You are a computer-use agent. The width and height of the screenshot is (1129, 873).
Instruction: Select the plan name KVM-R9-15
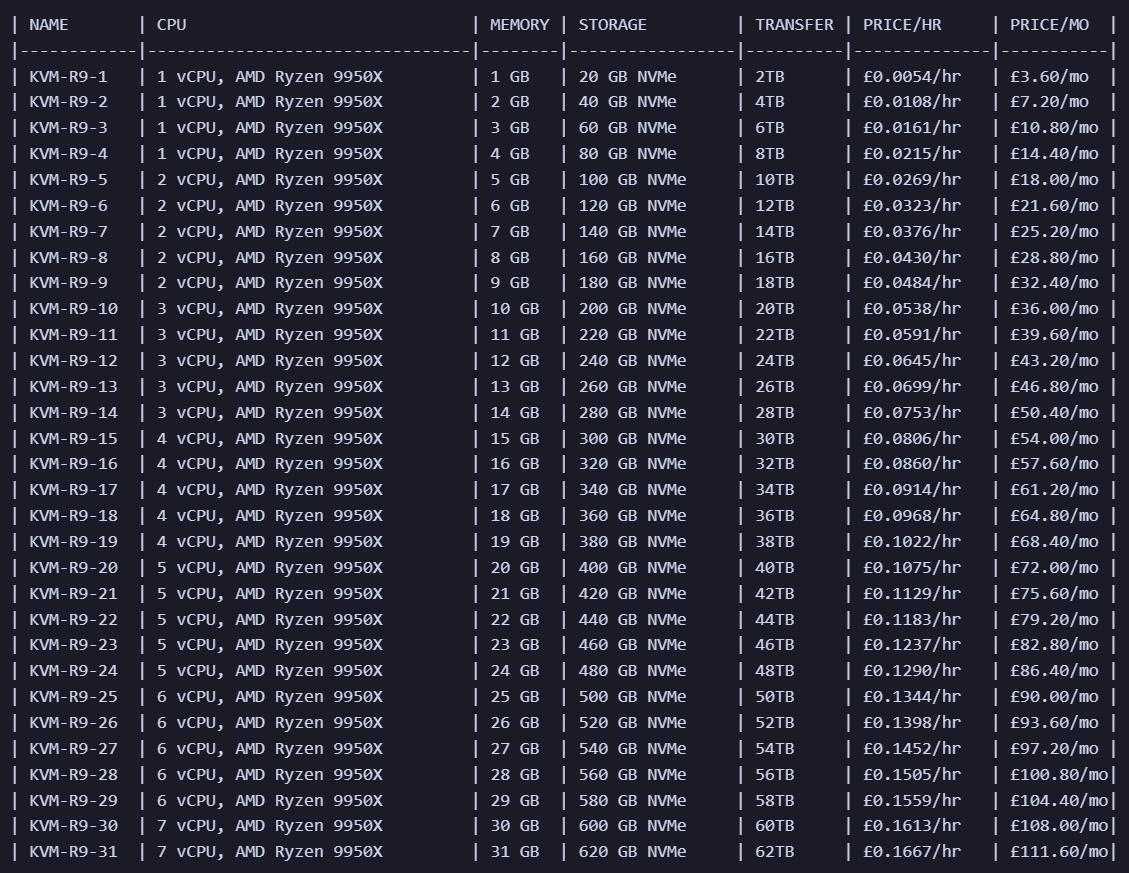click(x=73, y=438)
